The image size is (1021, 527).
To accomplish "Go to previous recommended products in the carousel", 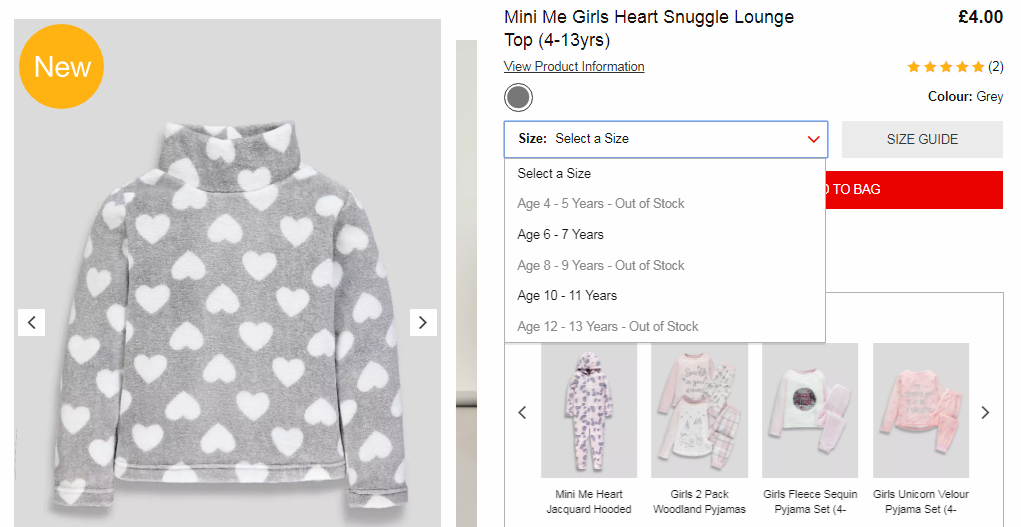I will (522, 412).
